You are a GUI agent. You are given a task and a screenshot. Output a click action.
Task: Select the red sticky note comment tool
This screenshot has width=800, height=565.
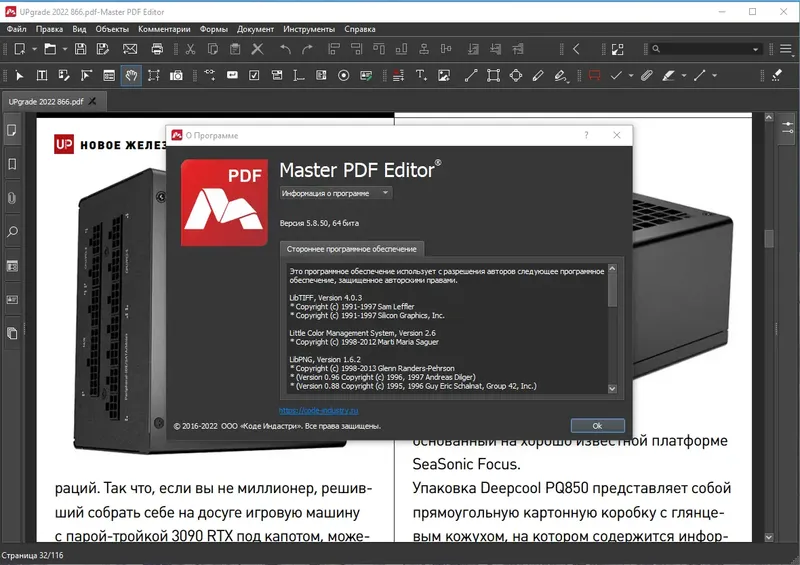tap(594, 76)
